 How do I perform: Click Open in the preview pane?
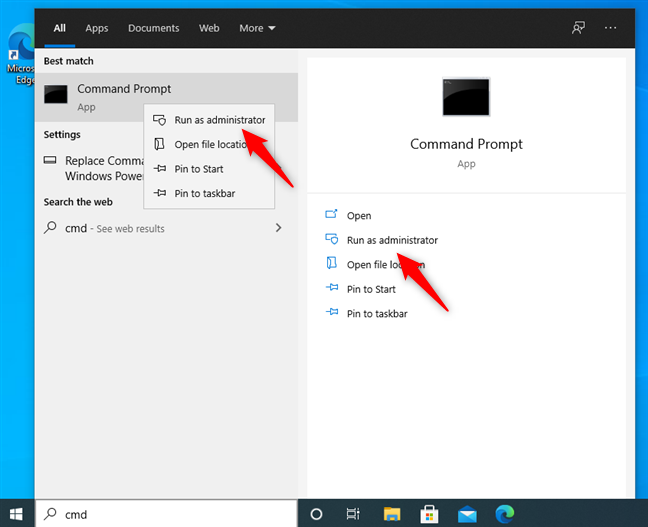359,216
